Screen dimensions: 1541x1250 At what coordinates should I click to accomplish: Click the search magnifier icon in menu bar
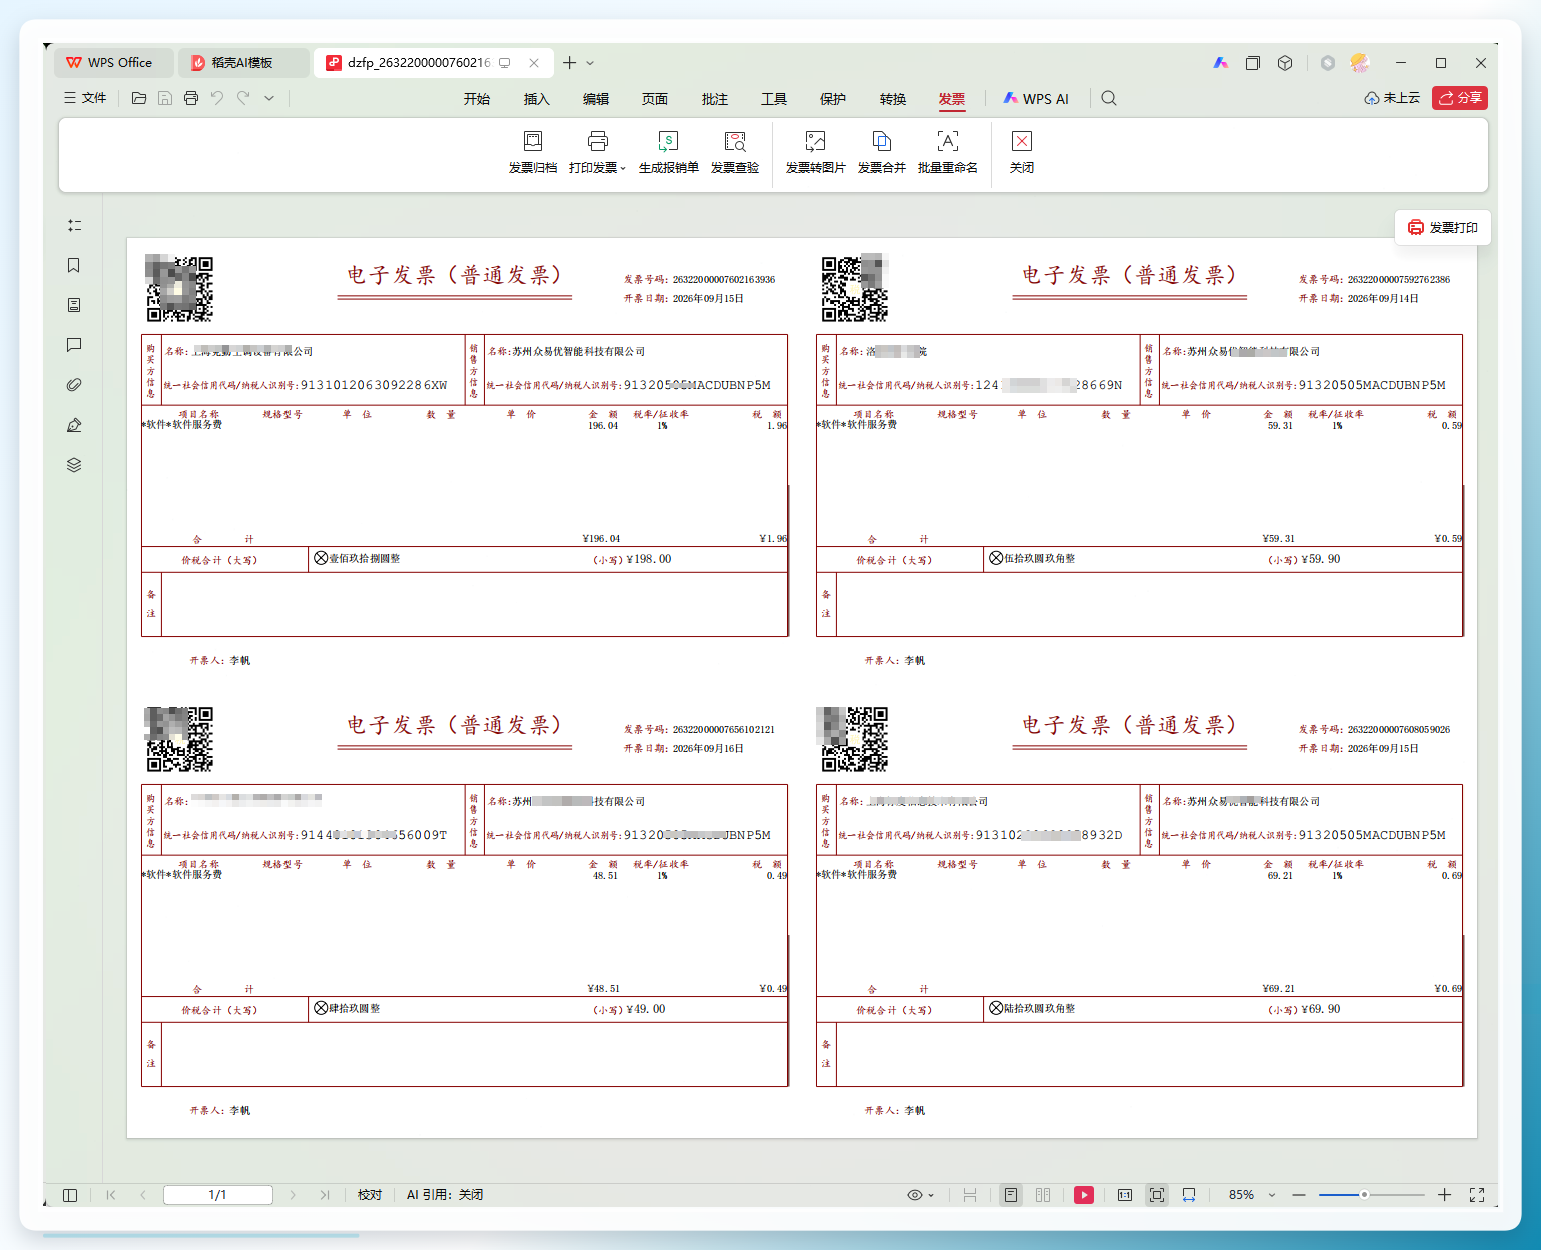1109,98
